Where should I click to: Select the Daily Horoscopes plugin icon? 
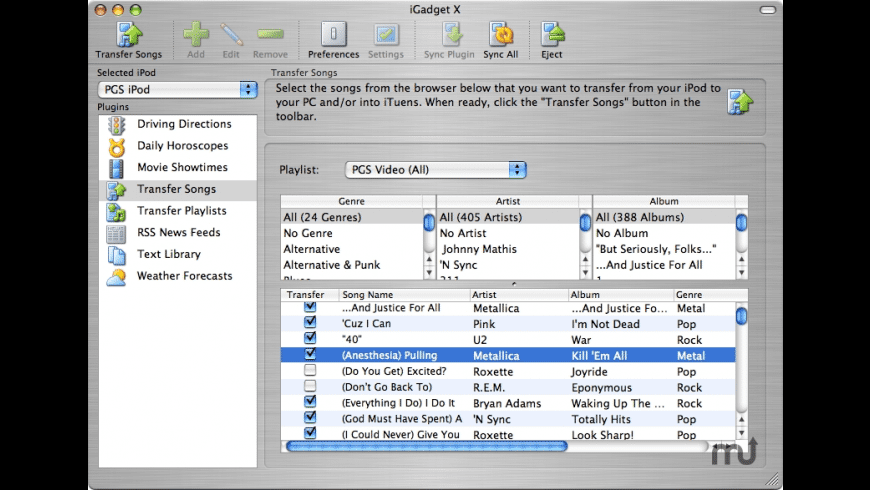pos(117,147)
